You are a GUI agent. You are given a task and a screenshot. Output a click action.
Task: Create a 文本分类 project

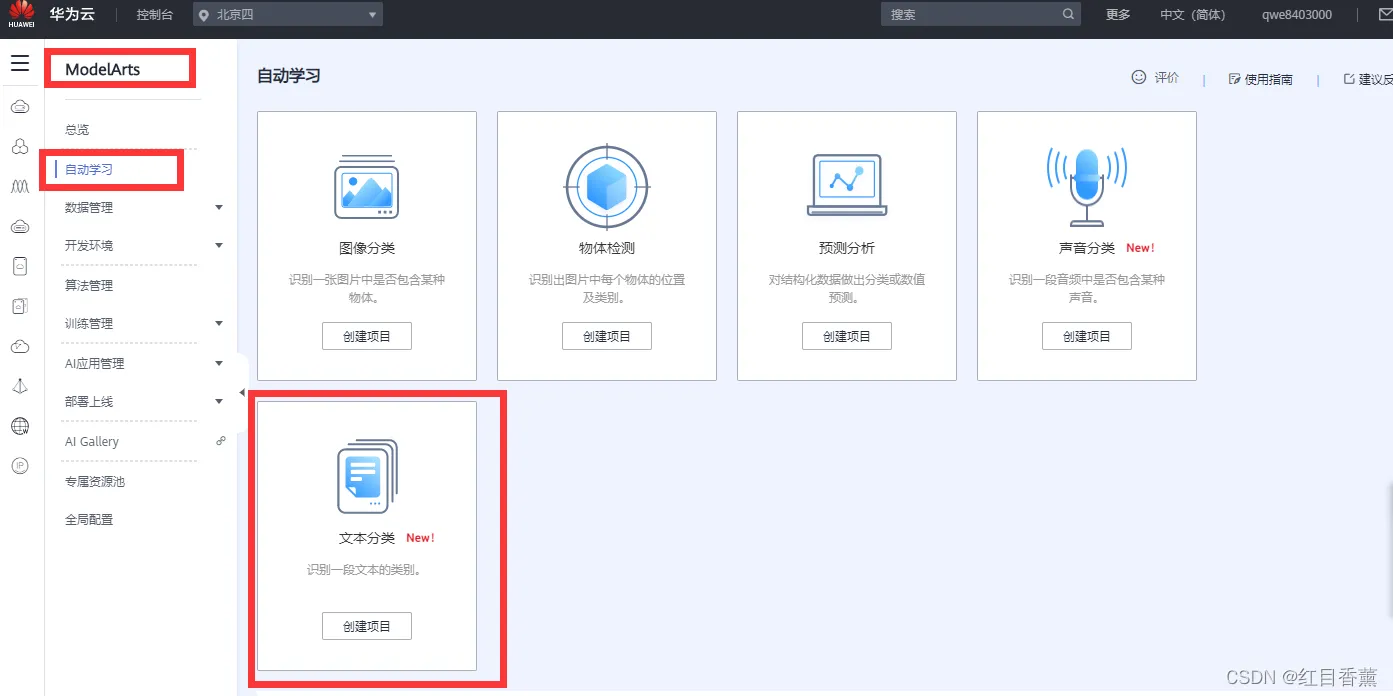point(367,626)
